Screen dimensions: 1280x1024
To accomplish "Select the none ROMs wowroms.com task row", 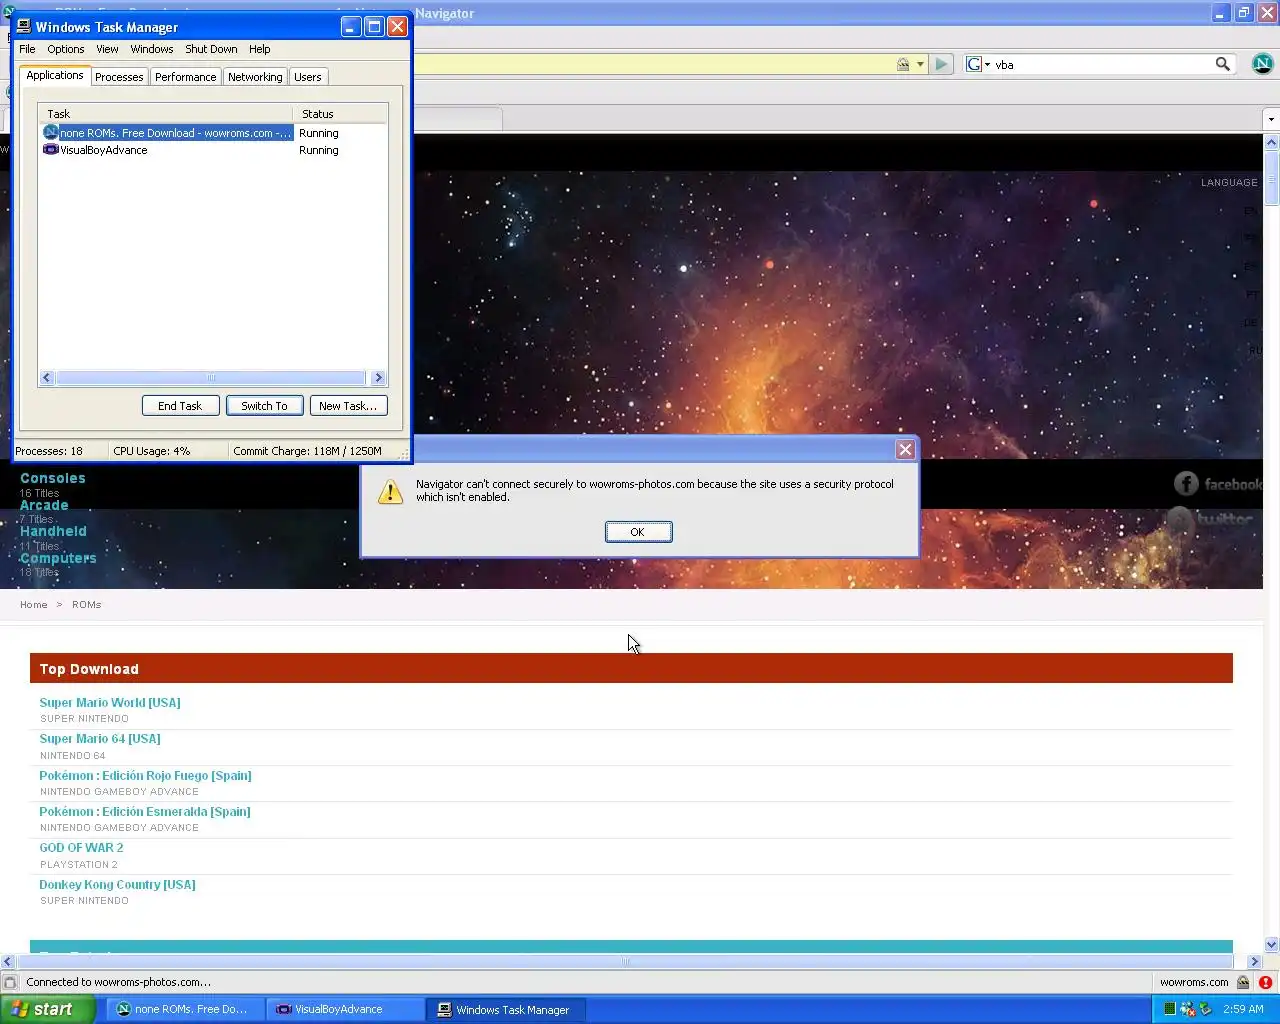I will click(214, 132).
